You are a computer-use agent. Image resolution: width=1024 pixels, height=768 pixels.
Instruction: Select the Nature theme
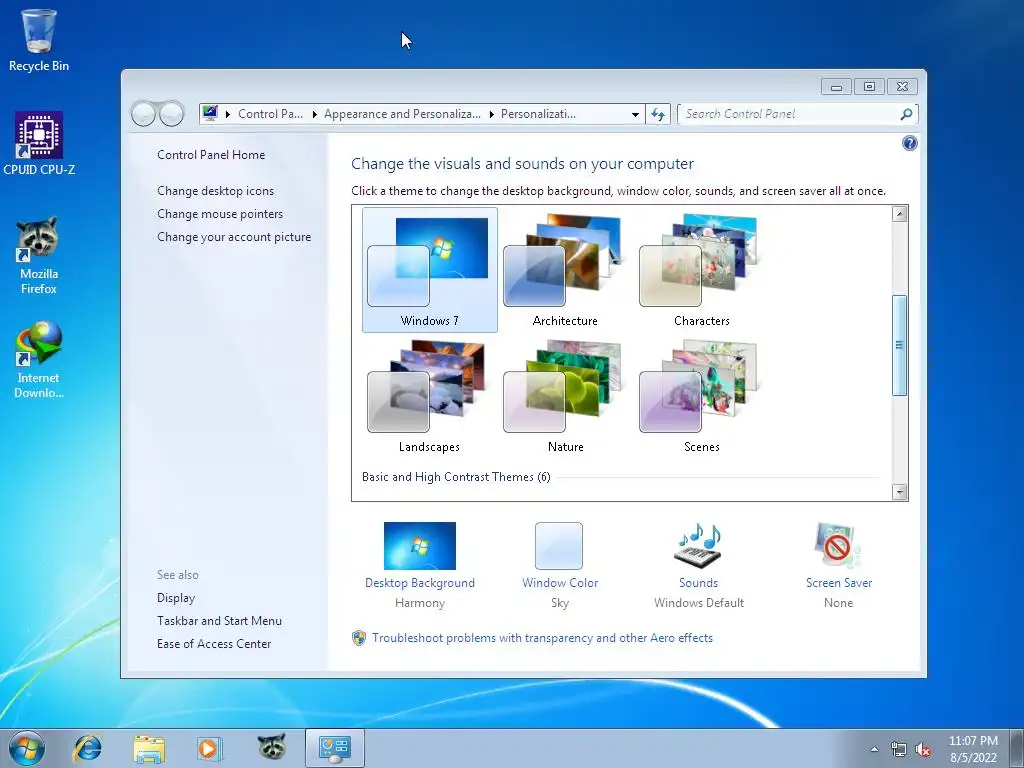(565, 396)
